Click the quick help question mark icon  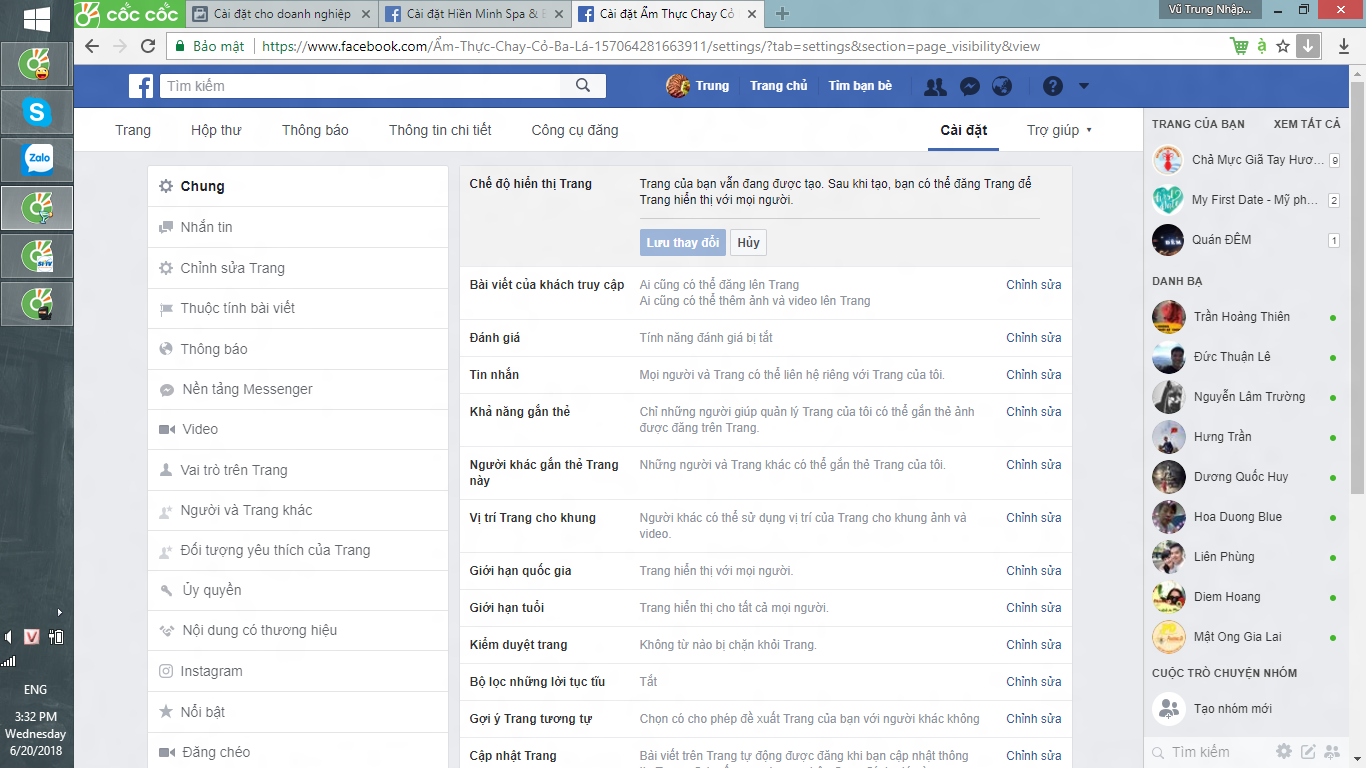(1052, 87)
